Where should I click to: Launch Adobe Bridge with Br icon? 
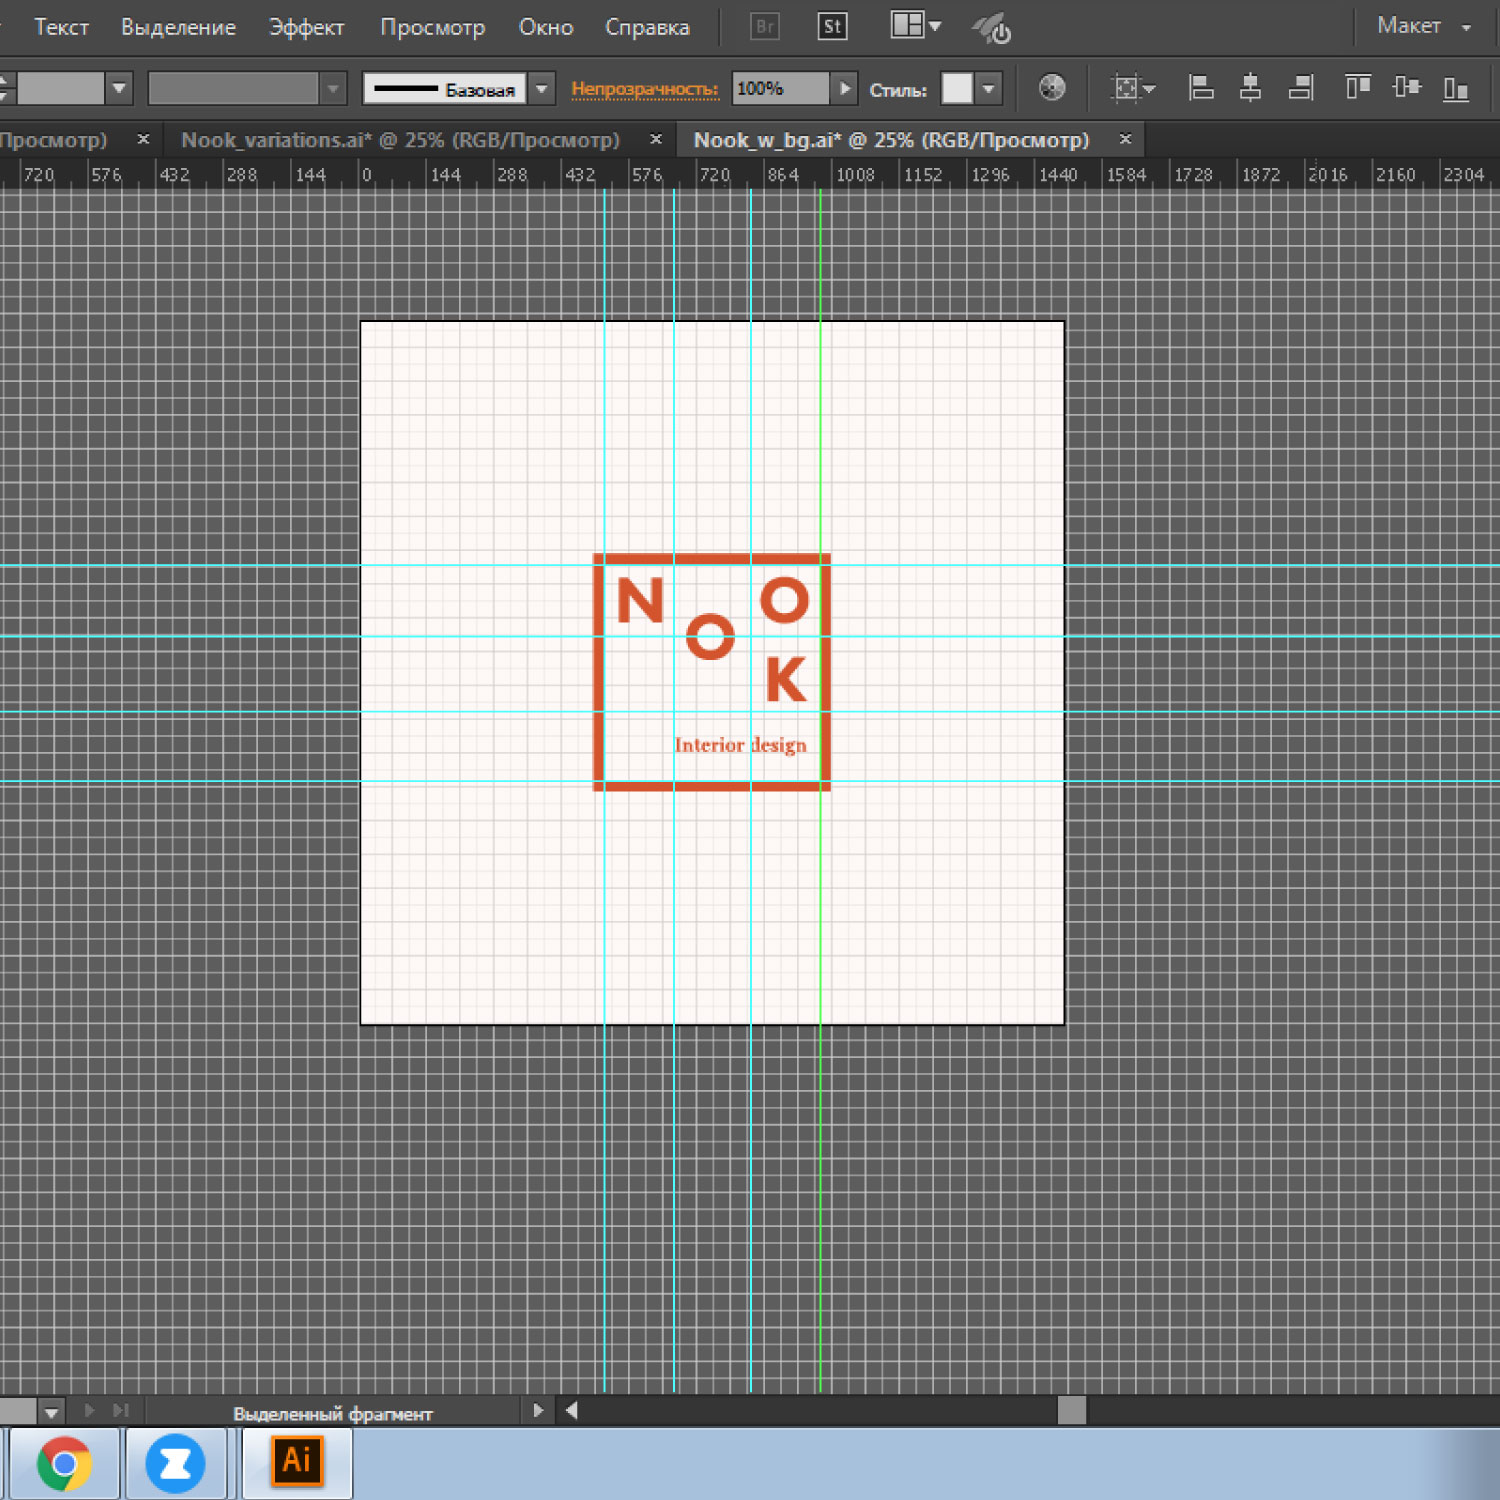pos(765,27)
